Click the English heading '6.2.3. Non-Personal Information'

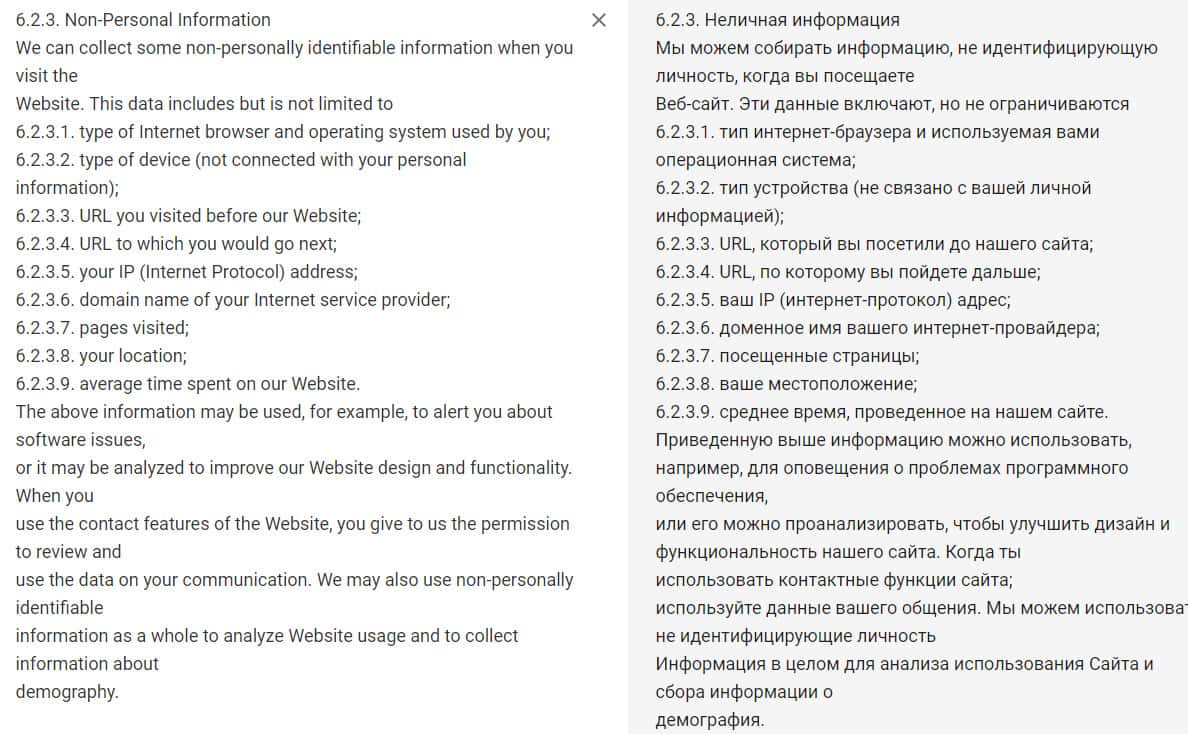tap(143, 20)
